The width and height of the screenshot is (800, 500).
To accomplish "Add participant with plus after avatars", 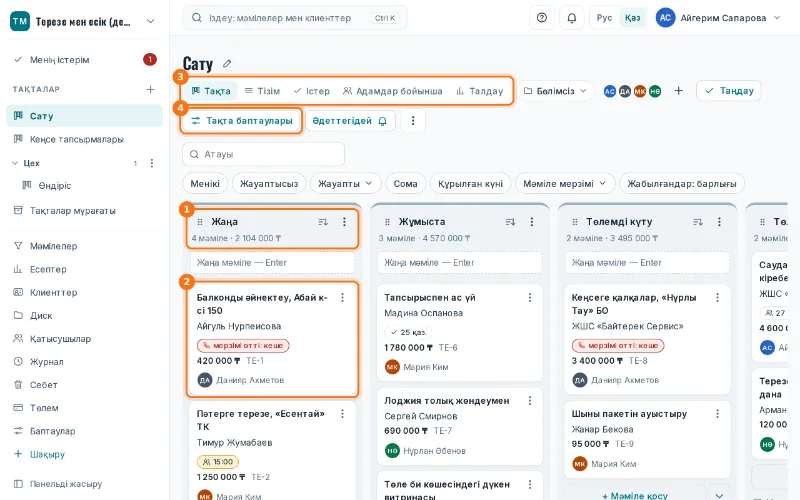I will pos(678,91).
